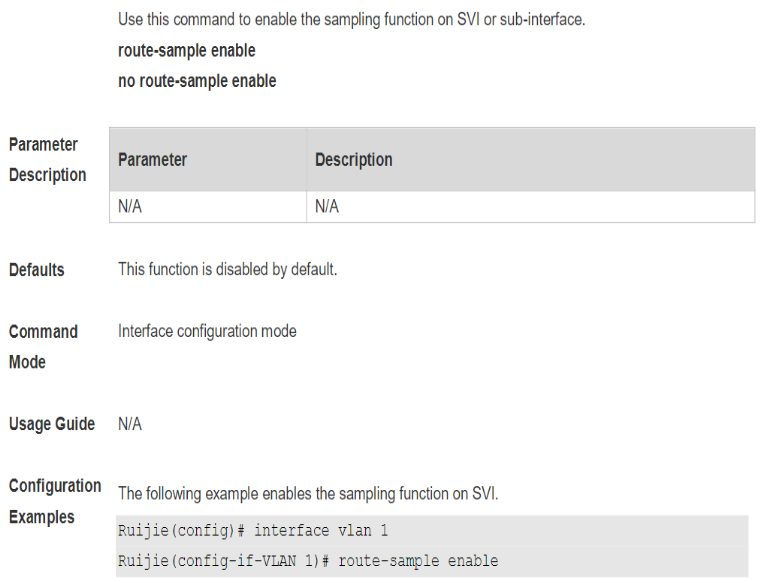The width and height of the screenshot is (768, 583).
Task: Select the Parameter column header cell
Action: 208,160
